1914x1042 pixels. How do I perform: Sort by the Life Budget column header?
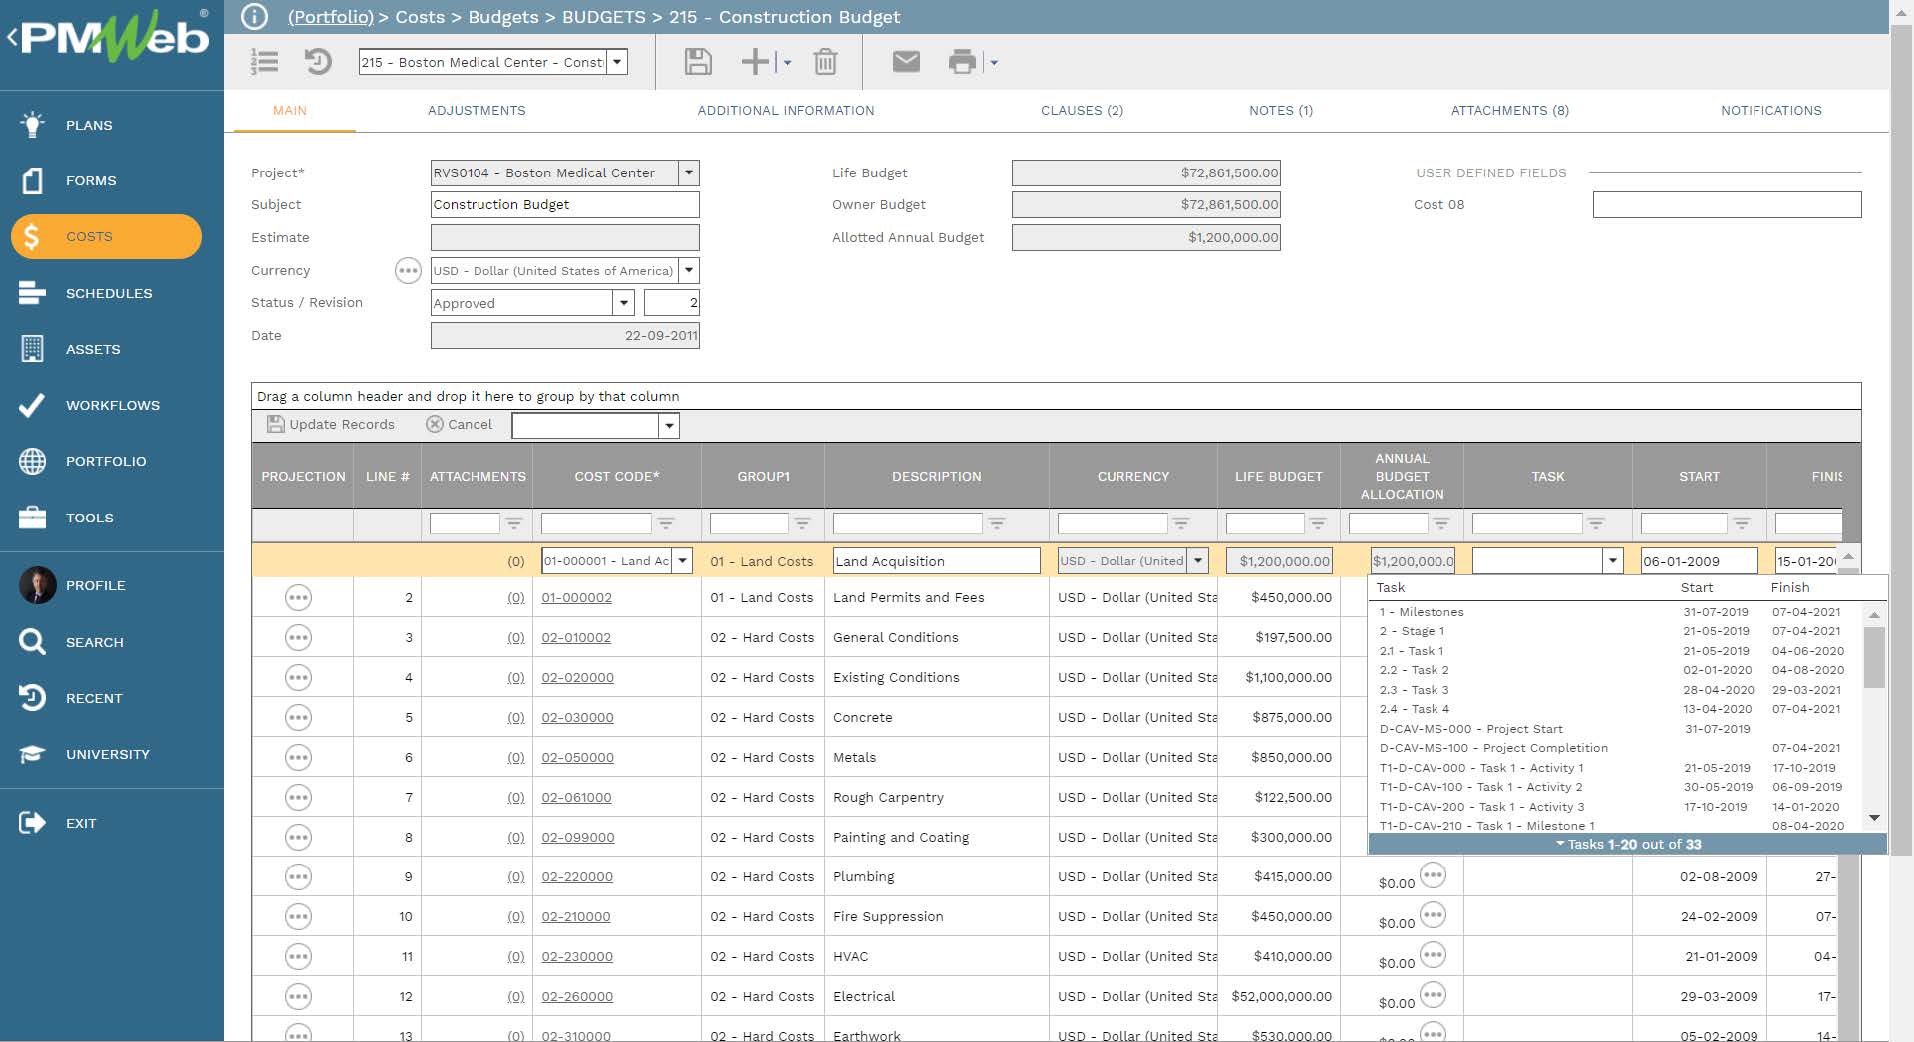coord(1278,477)
